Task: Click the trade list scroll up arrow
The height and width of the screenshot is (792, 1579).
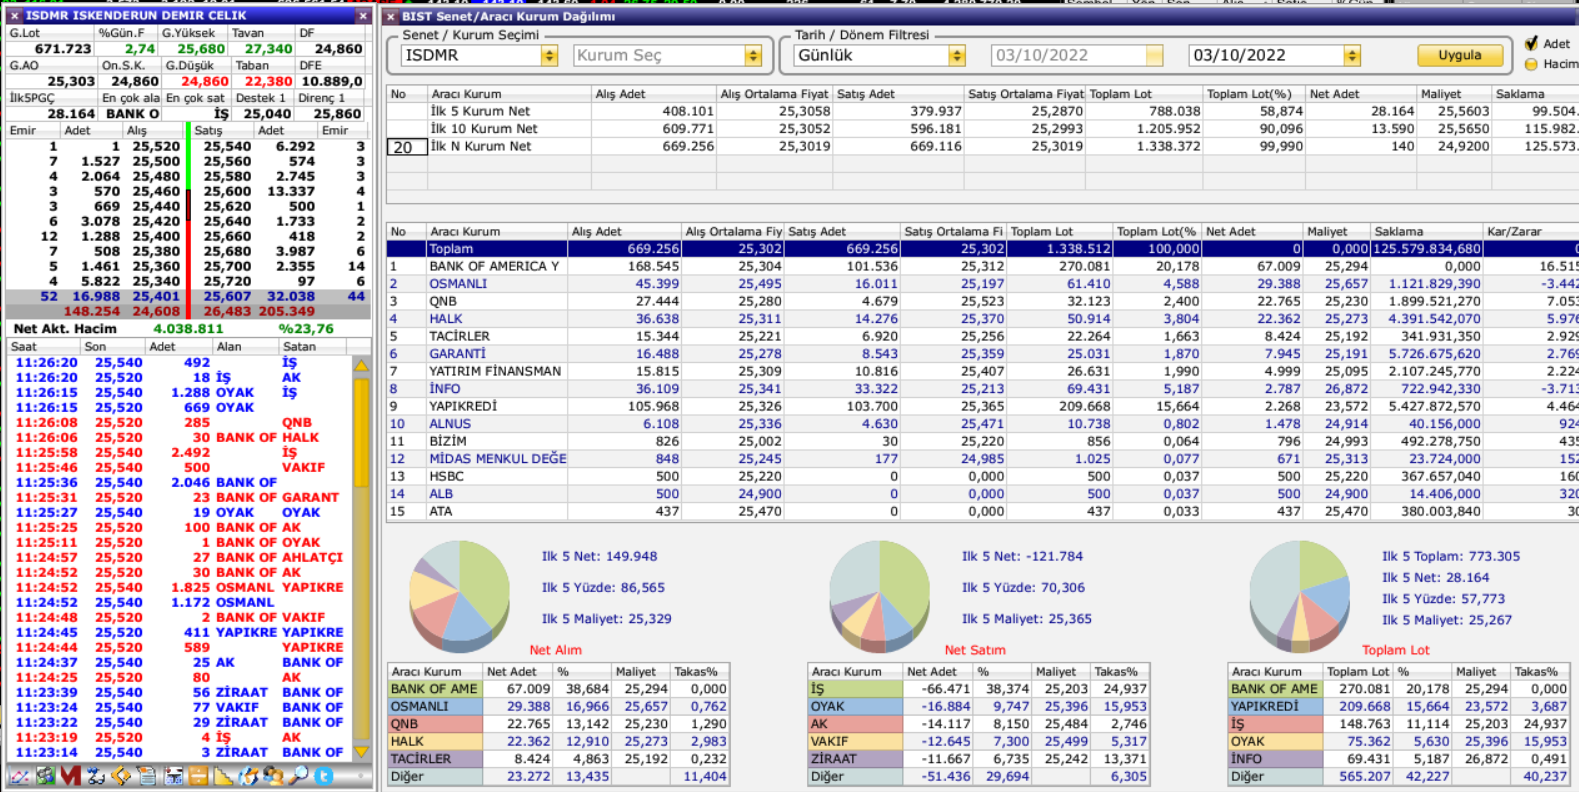Action: click(x=362, y=366)
